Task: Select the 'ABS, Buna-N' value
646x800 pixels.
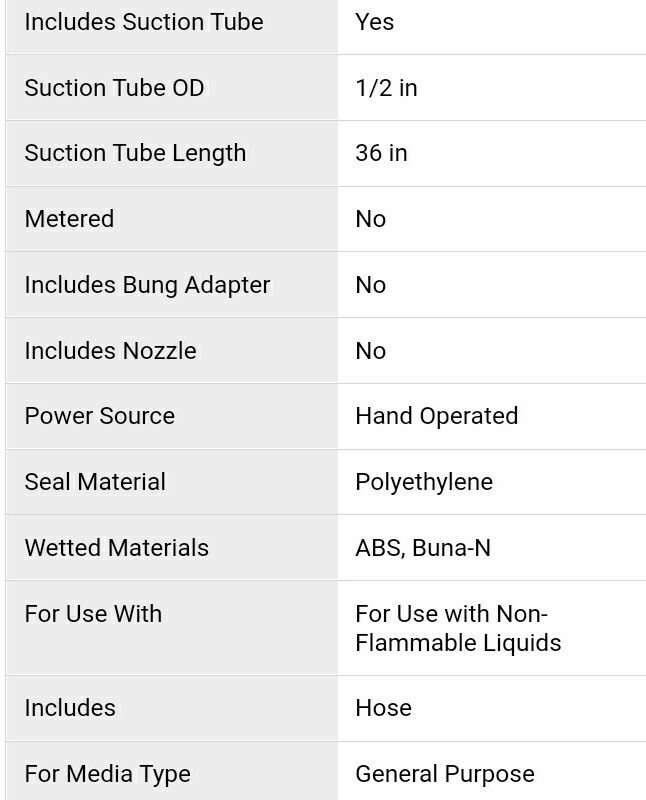Action: [x=423, y=548]
